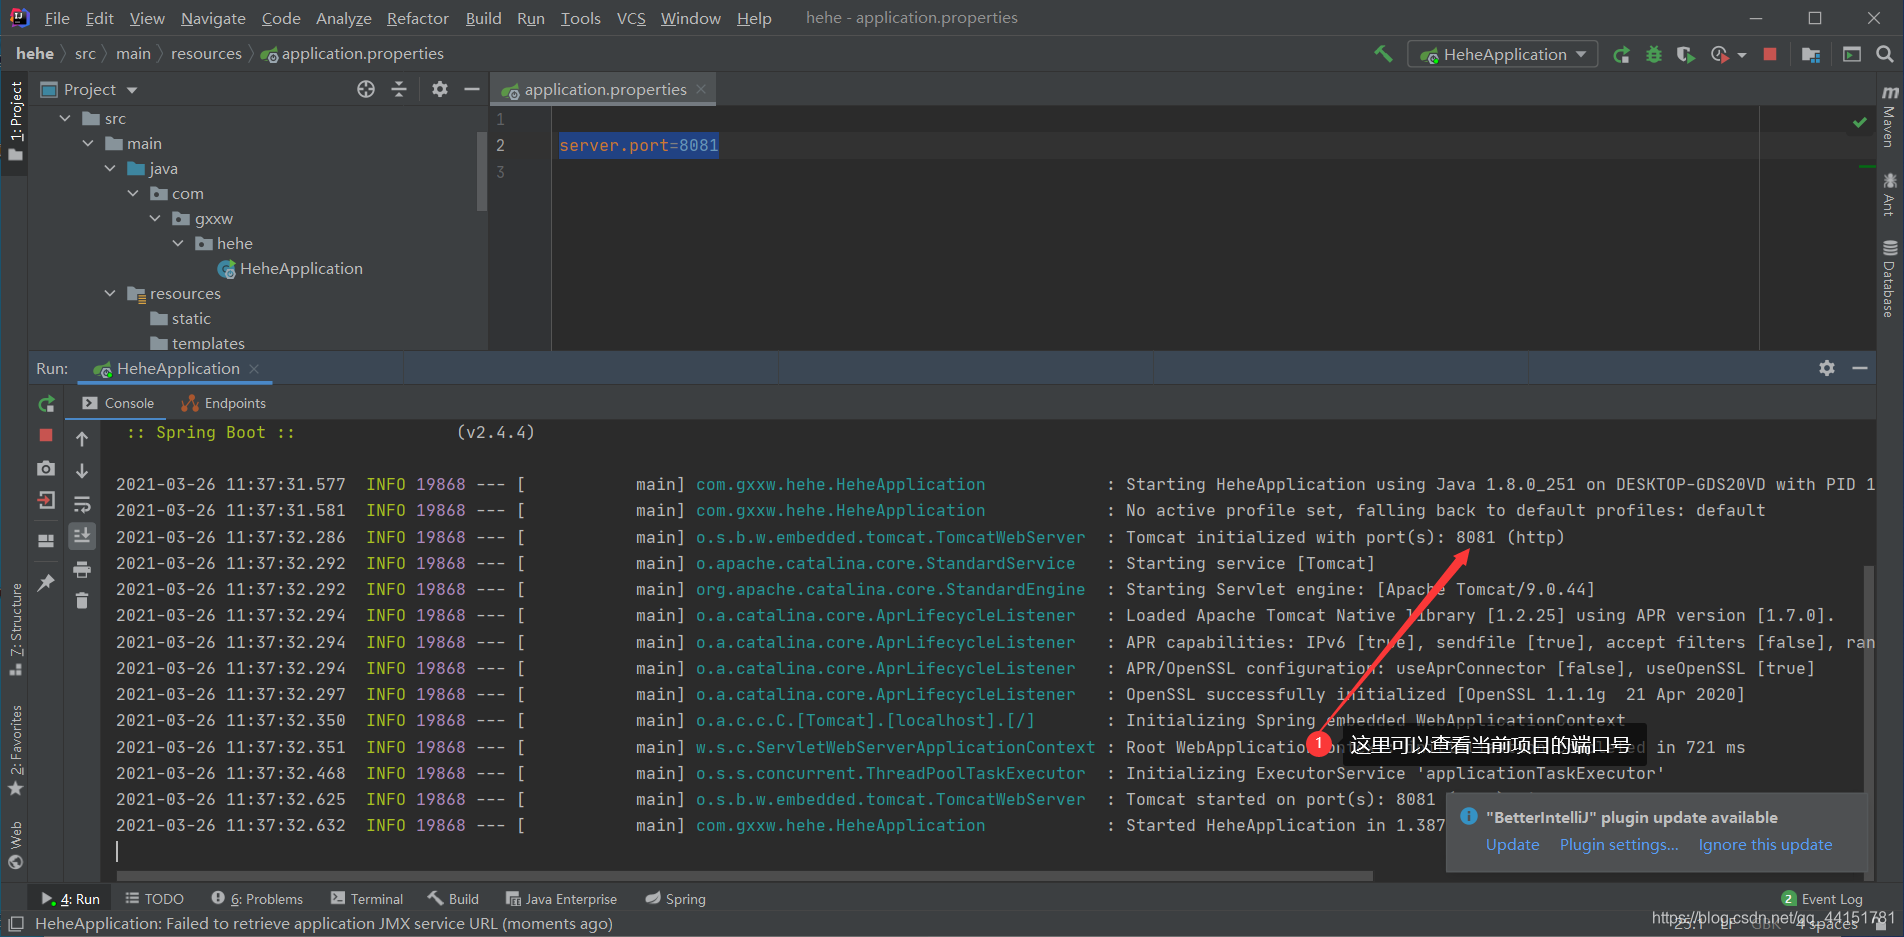Stop the process in the Run panel sidebar

46,435
